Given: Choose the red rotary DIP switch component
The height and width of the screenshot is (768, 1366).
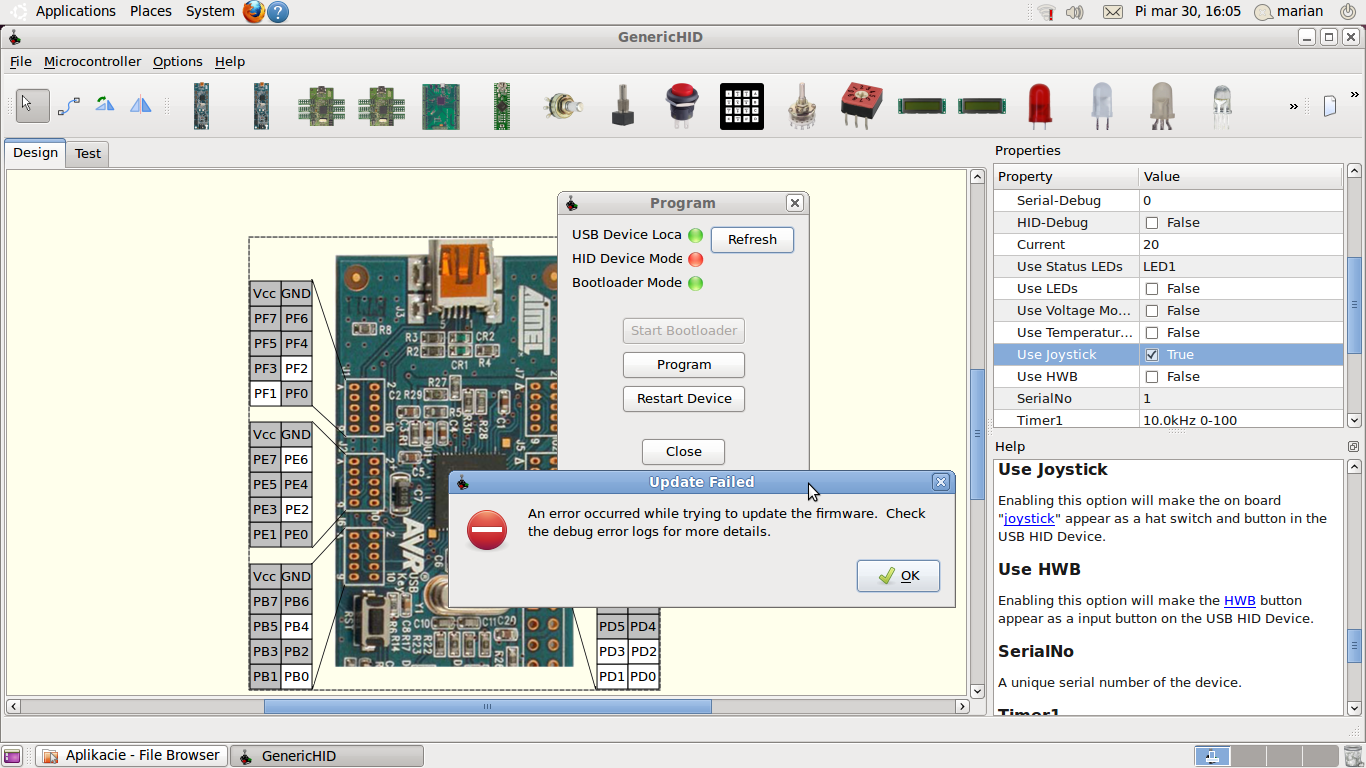Looking at the screenshot, I should pyautogui.click(x=859, y=105).
